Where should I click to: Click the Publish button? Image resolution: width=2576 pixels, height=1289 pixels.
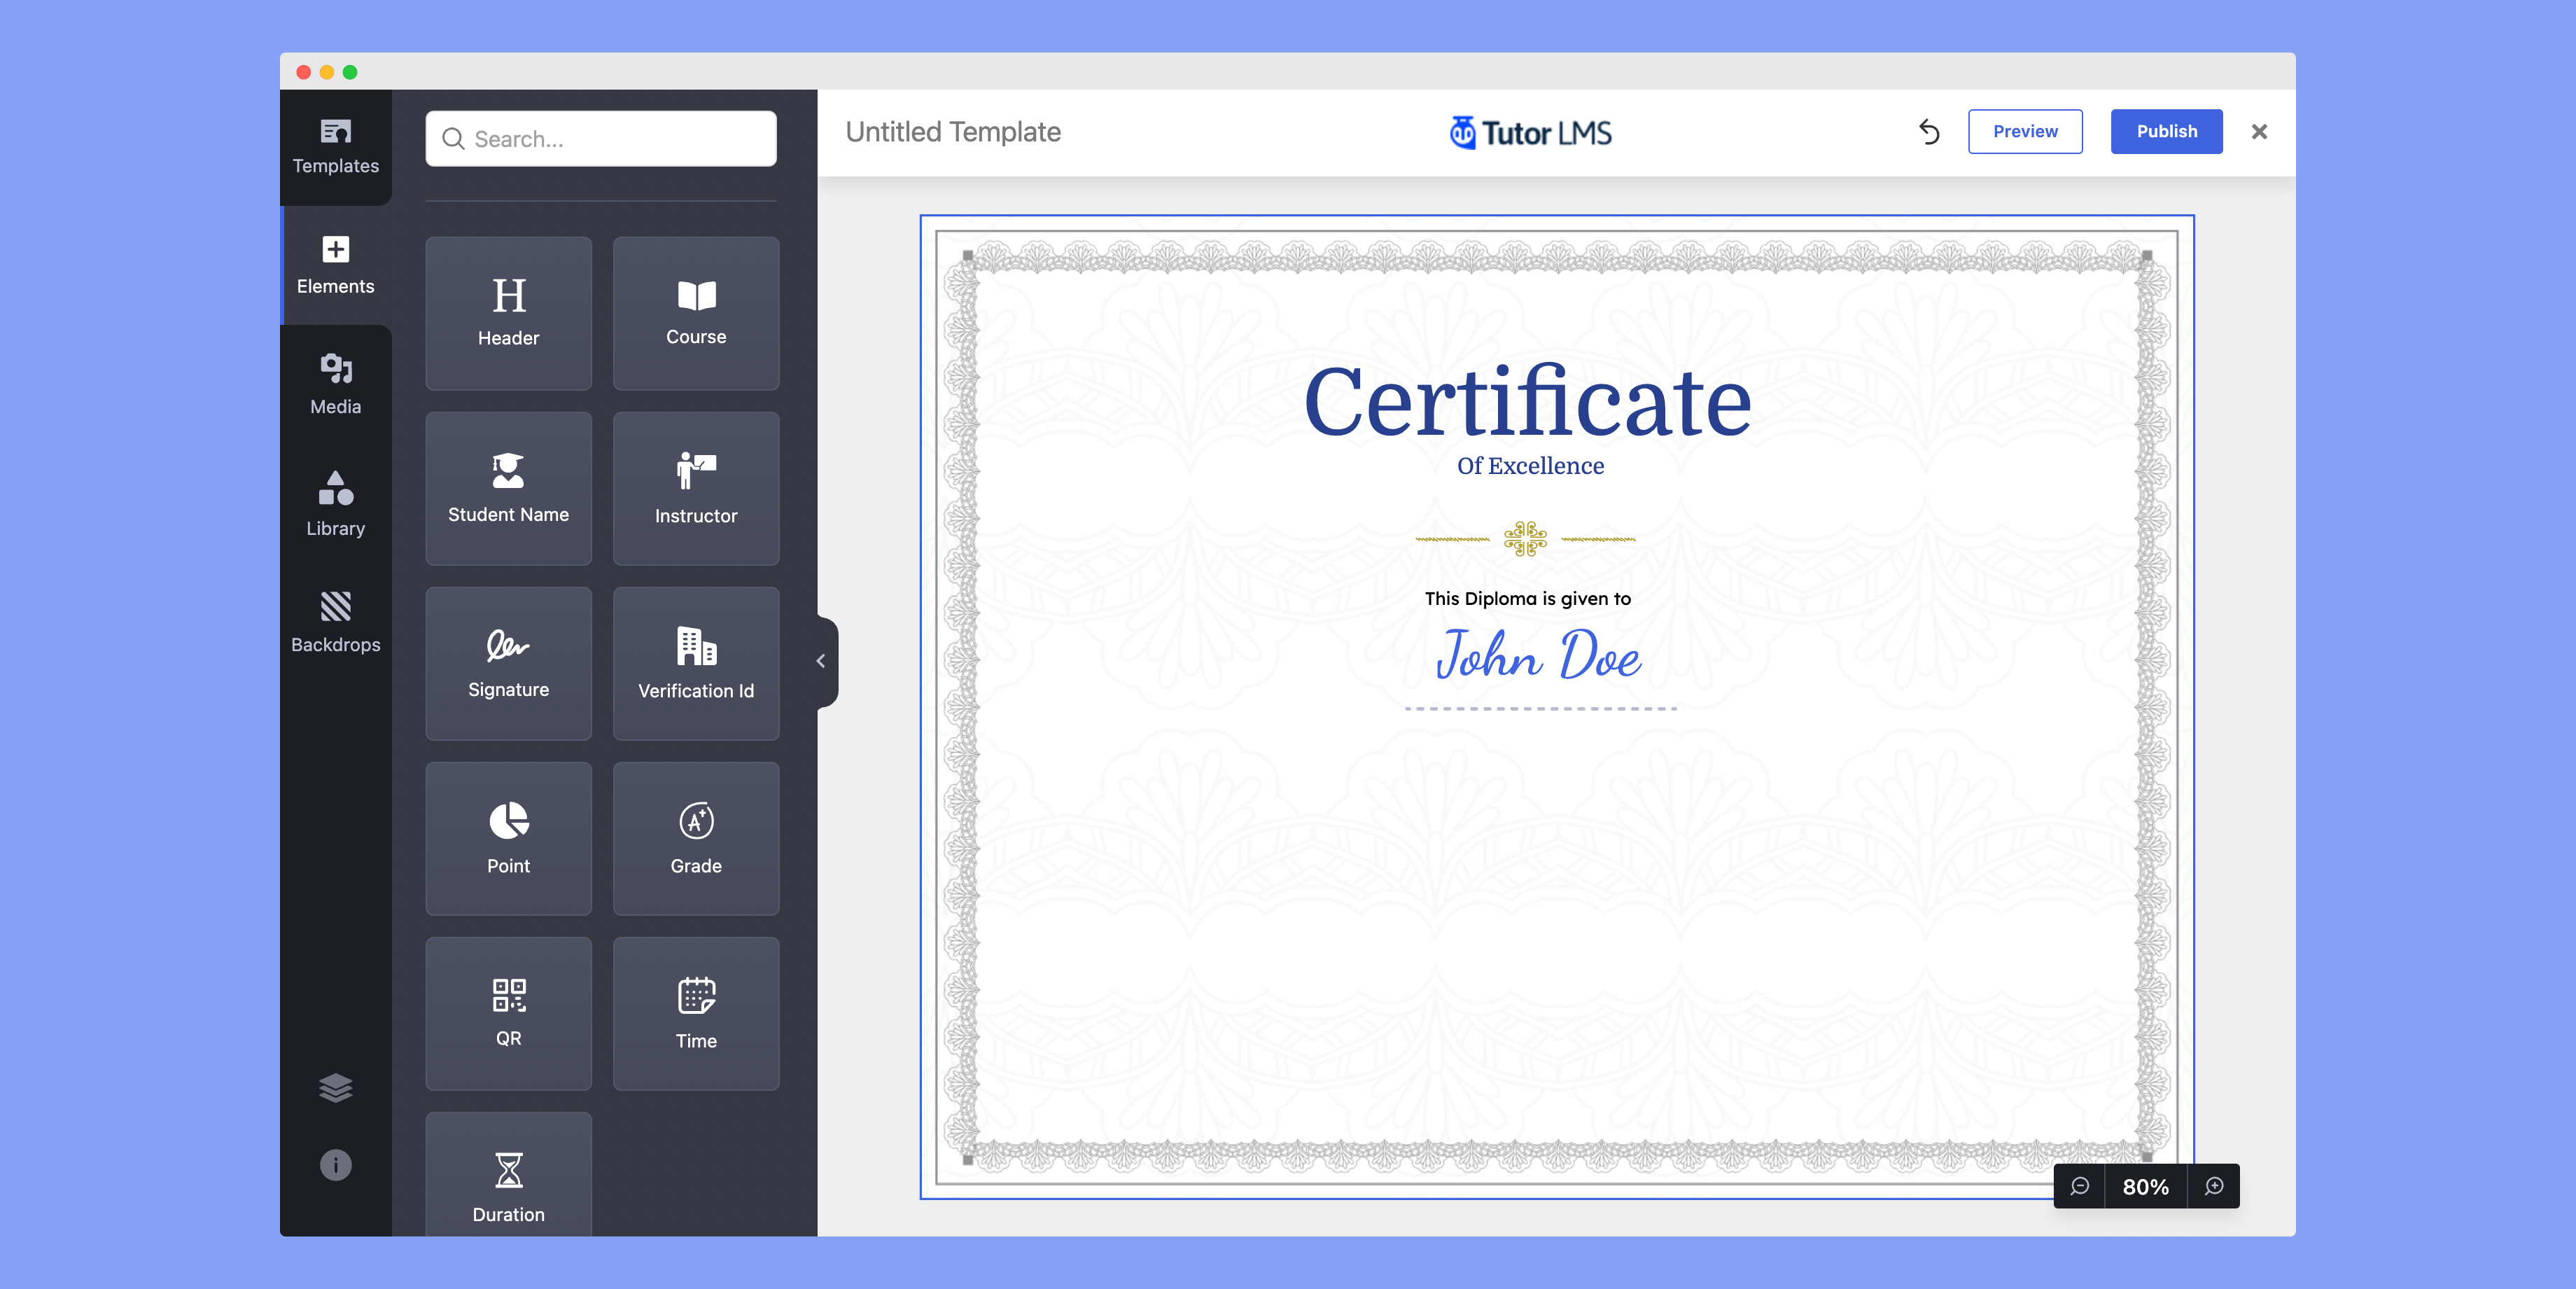point(2169,132)
